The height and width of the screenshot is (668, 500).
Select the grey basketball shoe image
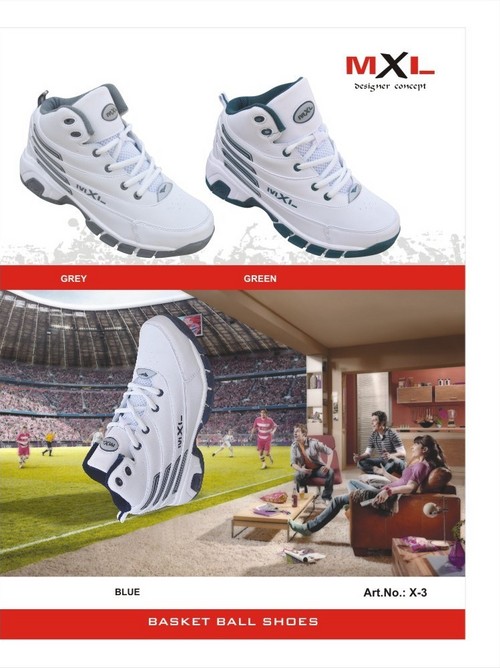pos(116,170)
